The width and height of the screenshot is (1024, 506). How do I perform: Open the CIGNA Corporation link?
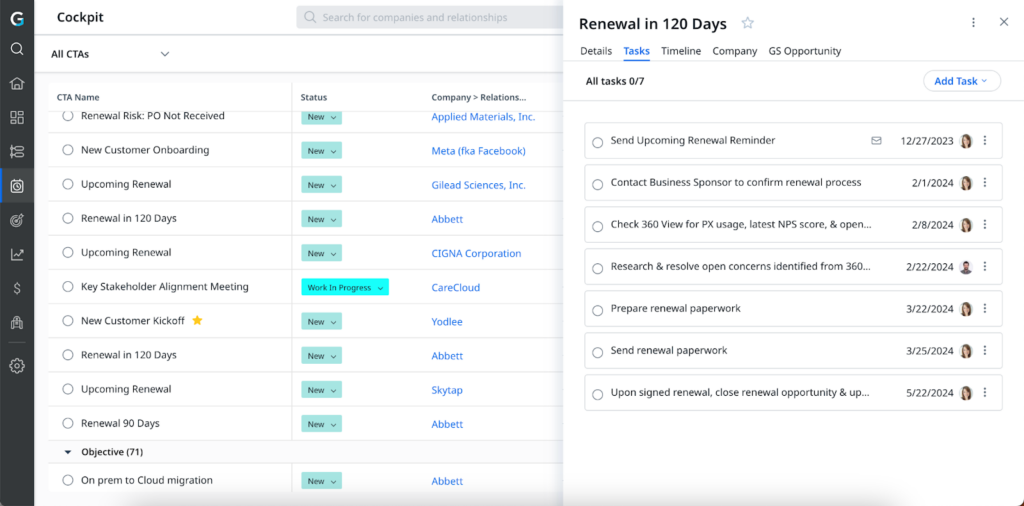(x=476, y=253)
